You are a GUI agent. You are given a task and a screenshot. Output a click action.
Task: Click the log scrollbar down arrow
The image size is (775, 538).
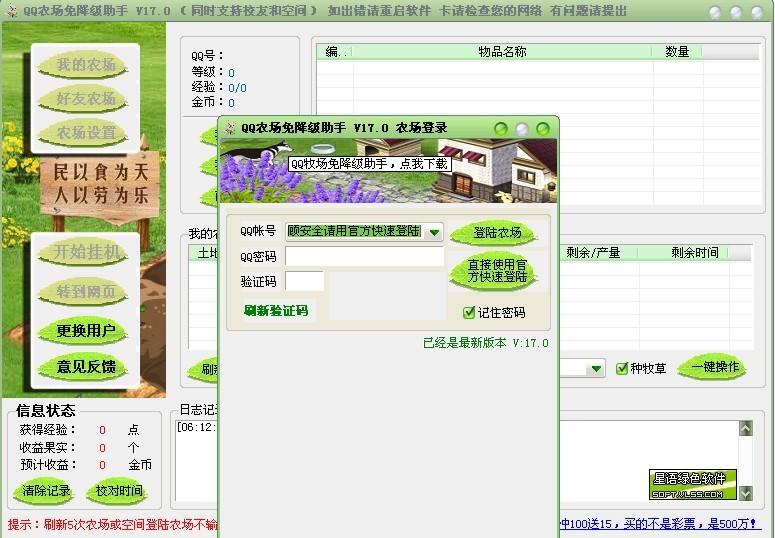click(746, 493)
